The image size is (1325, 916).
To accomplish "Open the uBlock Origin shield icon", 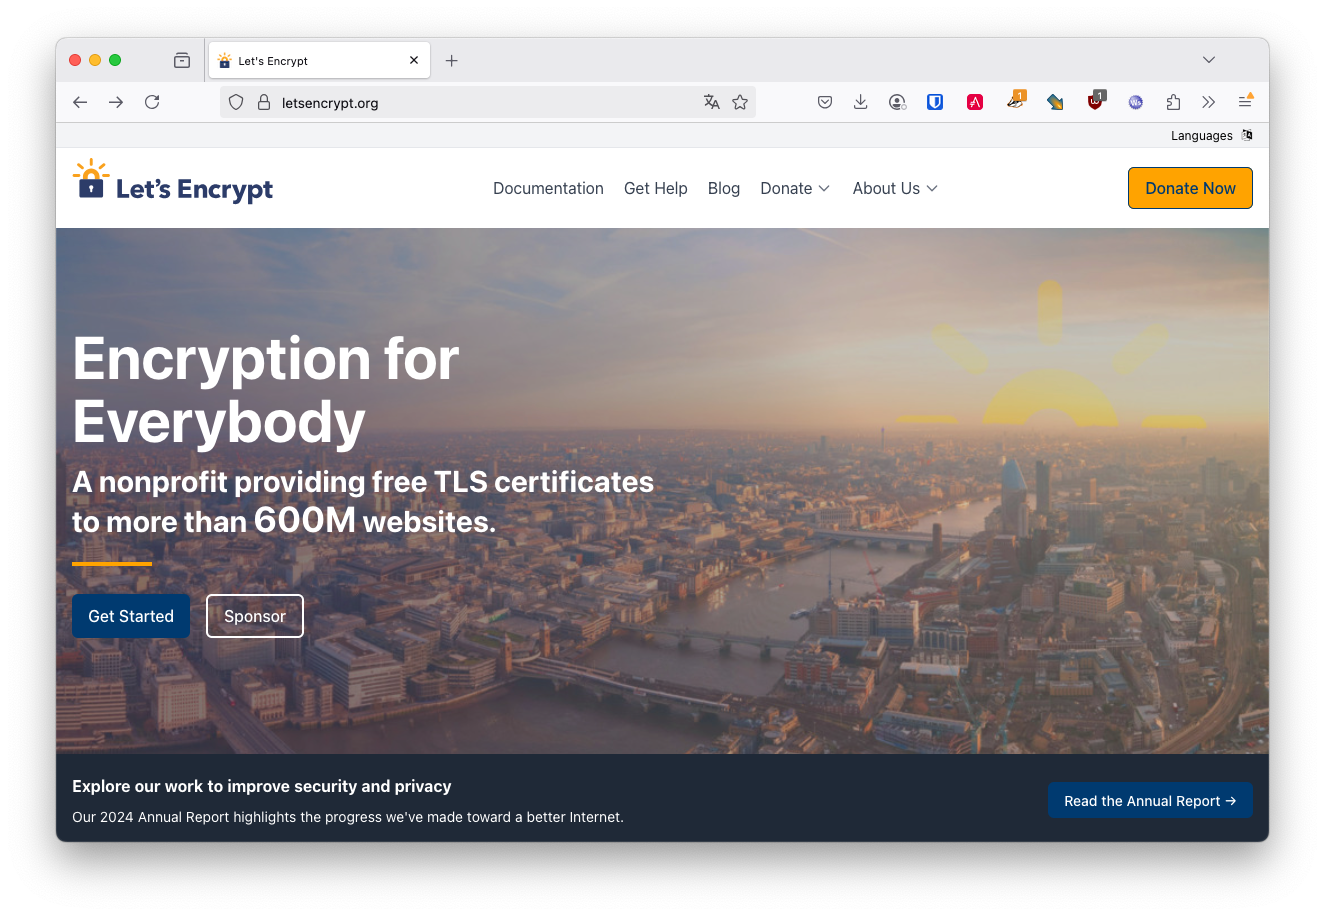I will point(1096,100).
